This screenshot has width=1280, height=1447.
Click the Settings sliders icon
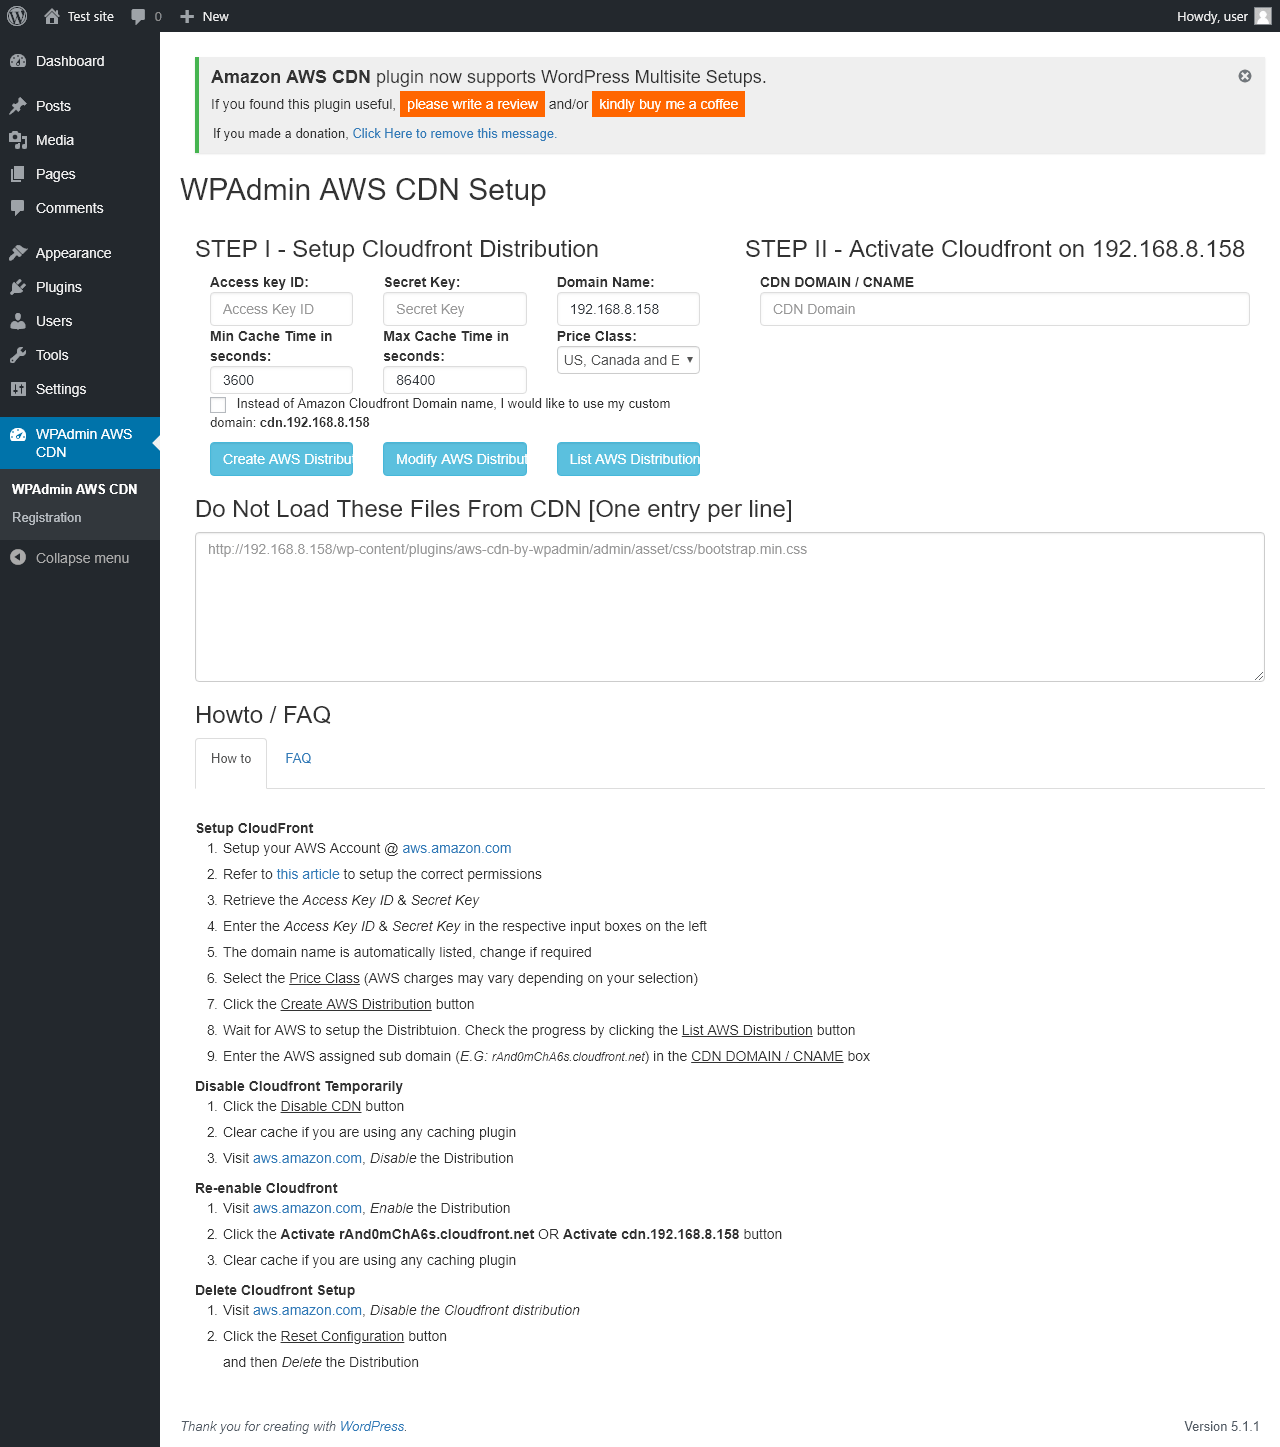coord(18,389)
